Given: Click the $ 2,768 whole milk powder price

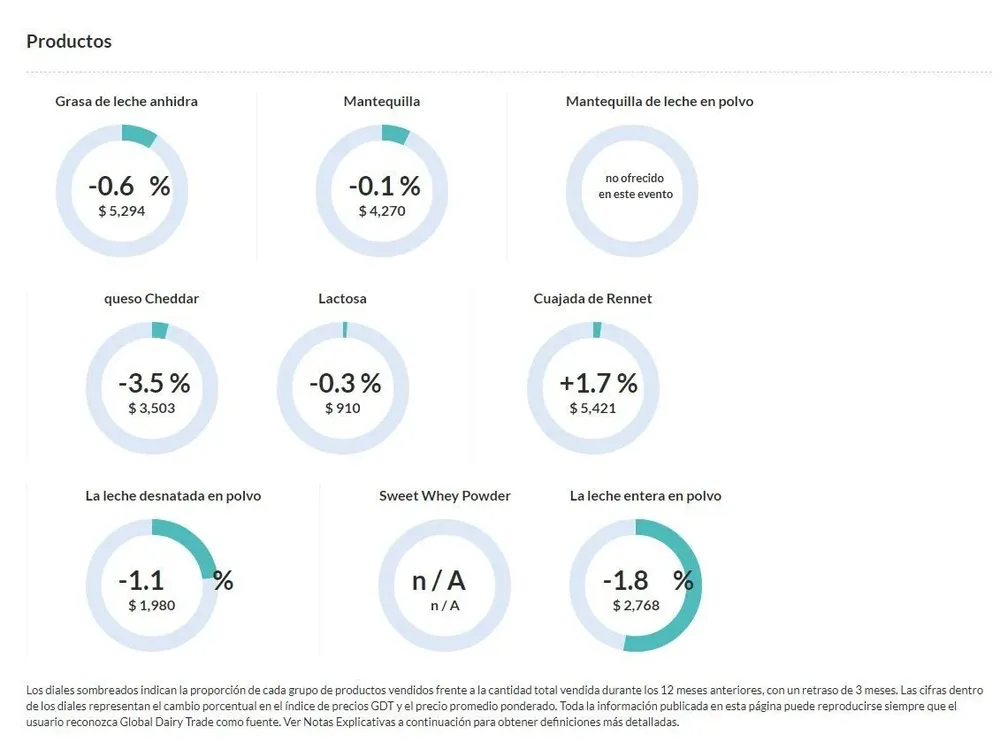Looking at the screenshot, I should (x=636, y=605).
